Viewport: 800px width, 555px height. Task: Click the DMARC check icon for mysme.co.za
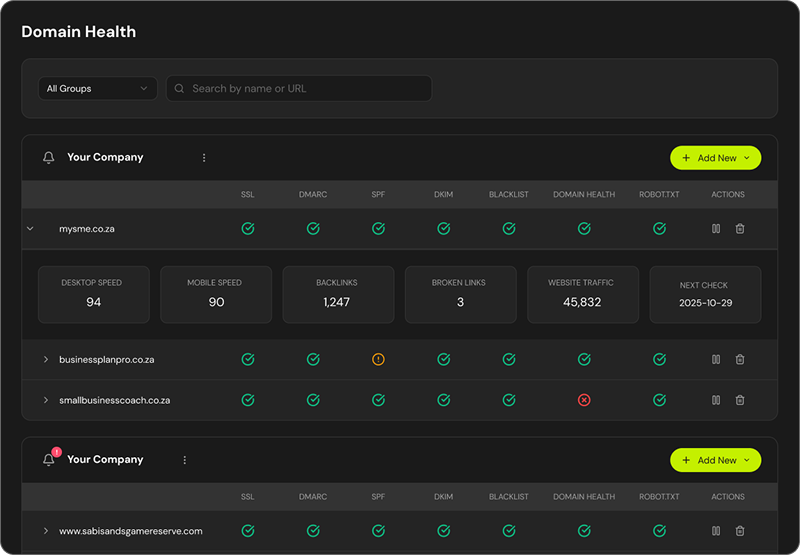[x=313, y=229]
